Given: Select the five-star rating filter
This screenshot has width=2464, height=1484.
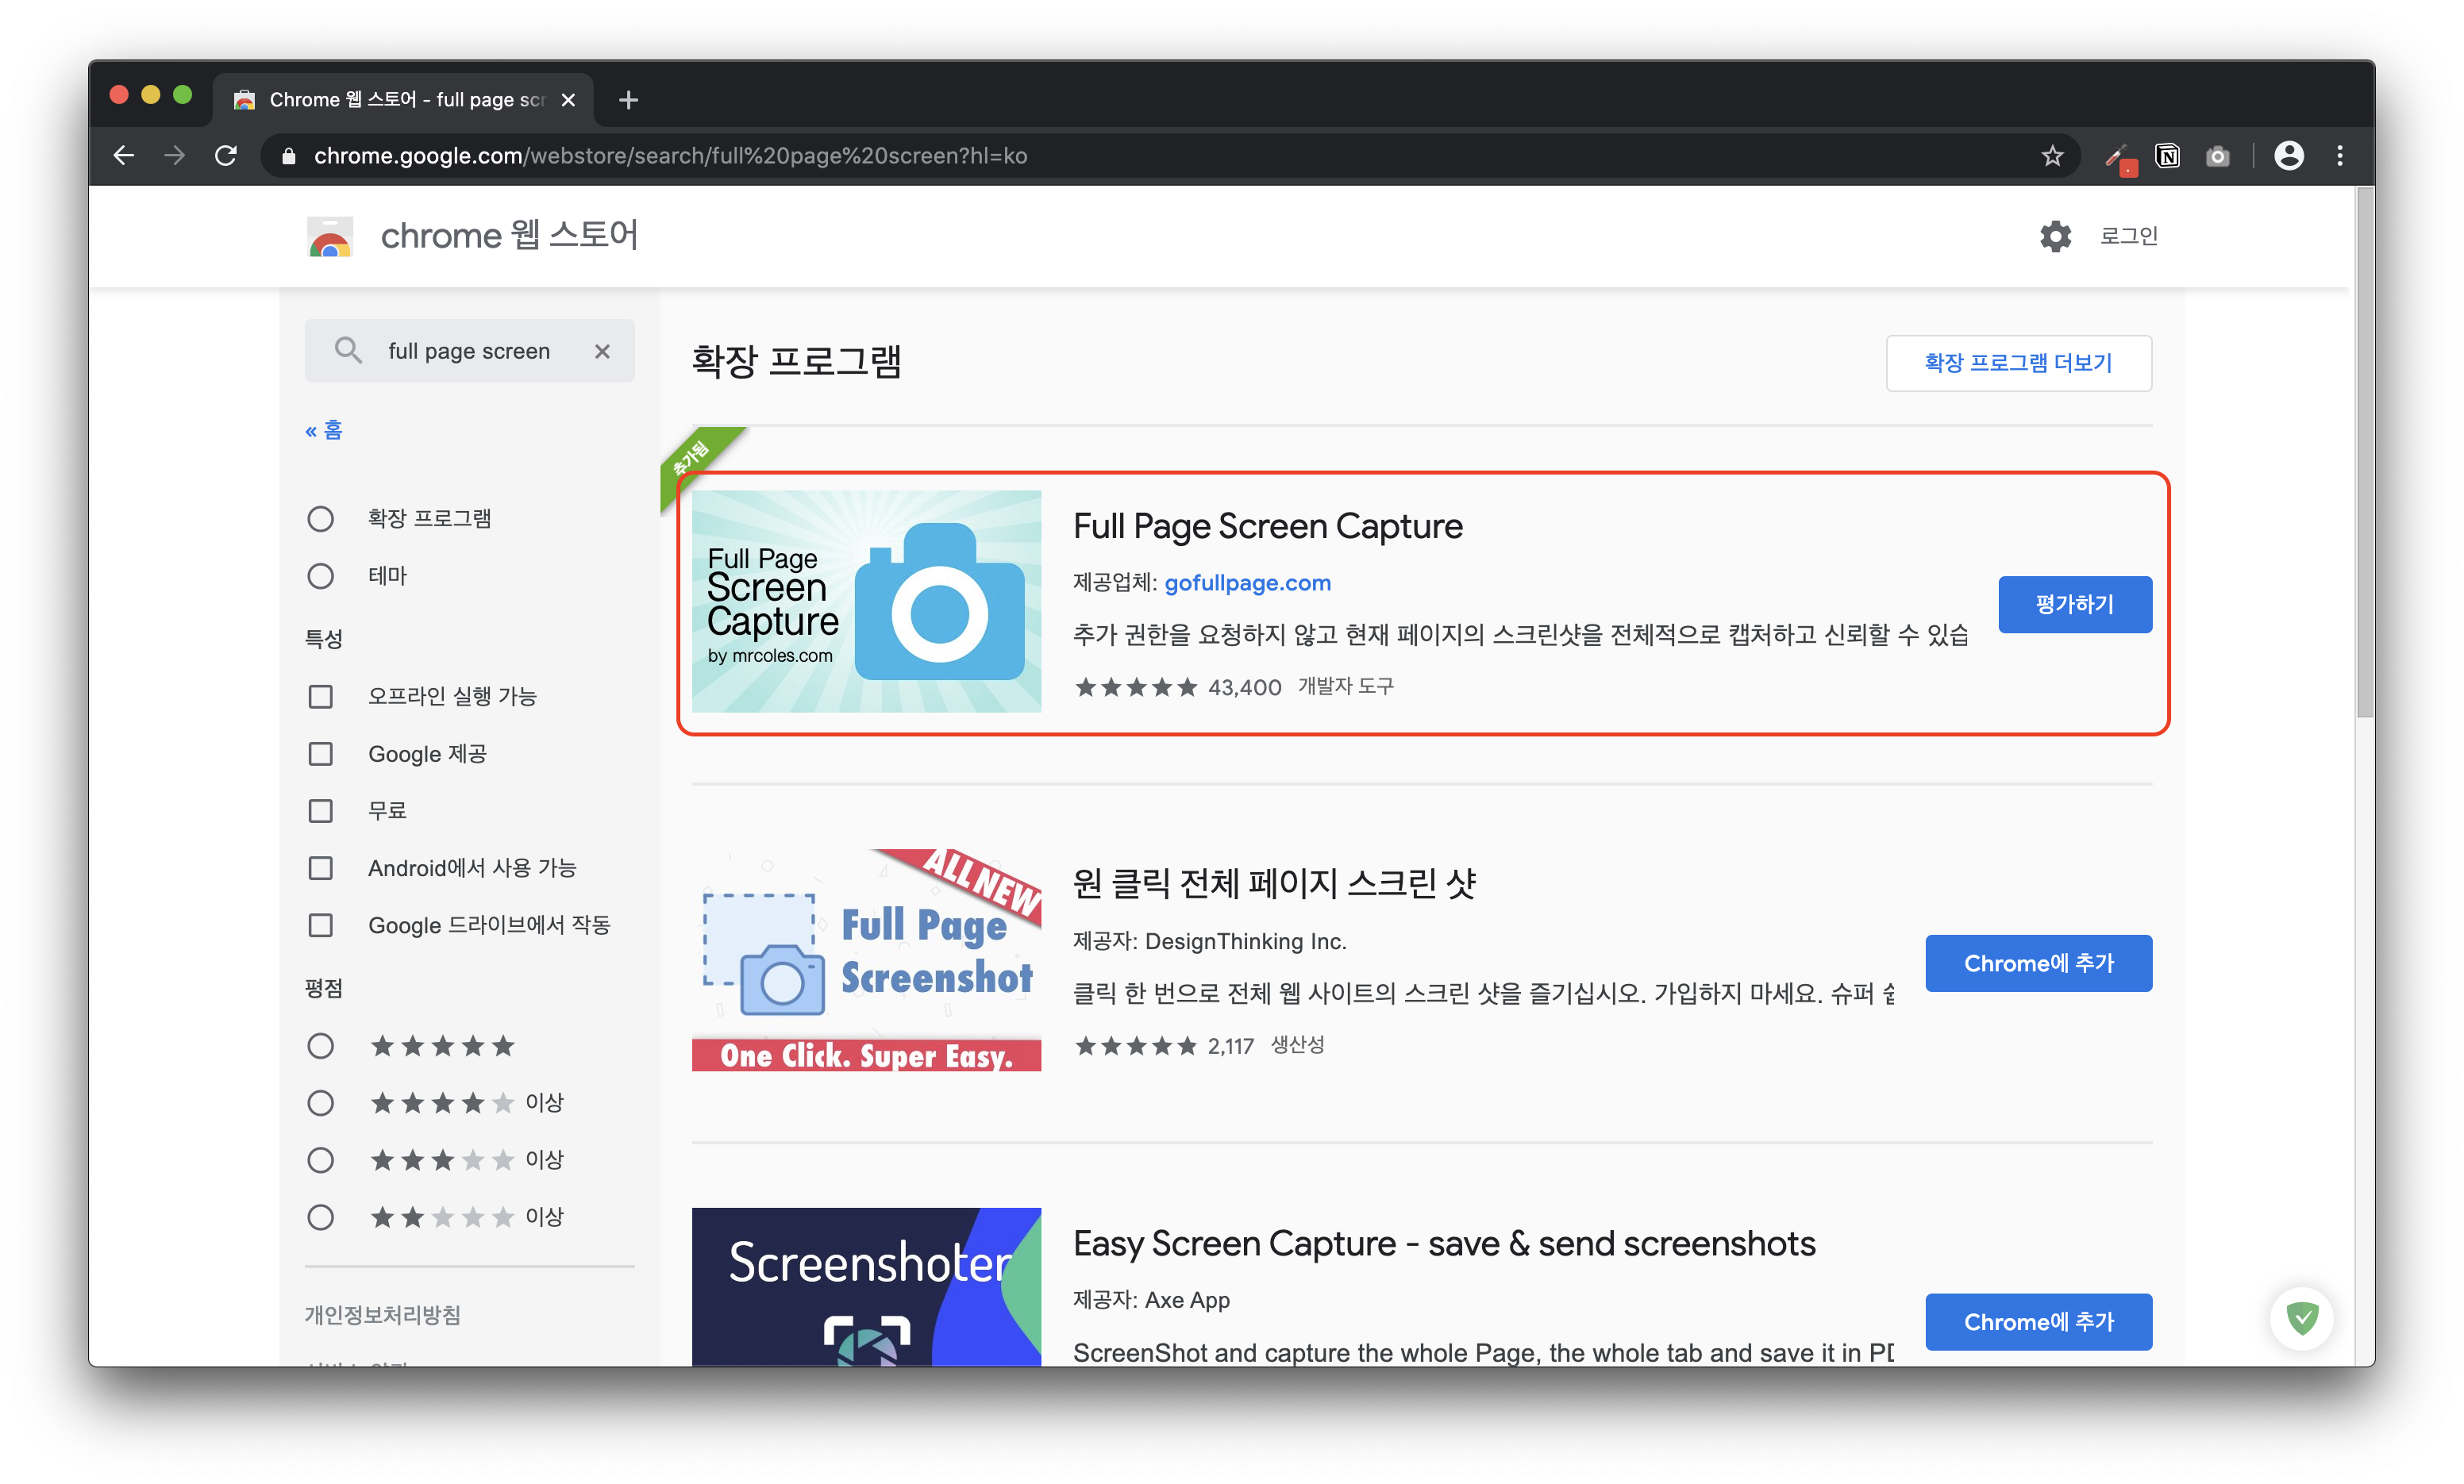Looking at the screenshot, I should click(x=320, y=1046).
